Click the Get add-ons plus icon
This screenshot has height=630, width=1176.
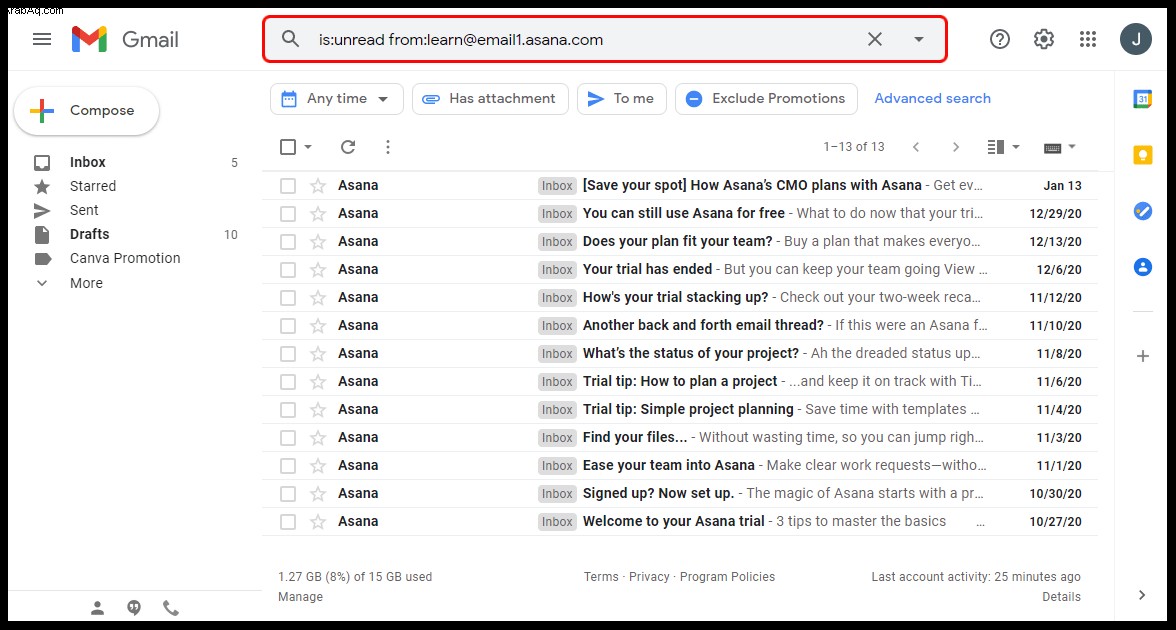(1142, 356)
